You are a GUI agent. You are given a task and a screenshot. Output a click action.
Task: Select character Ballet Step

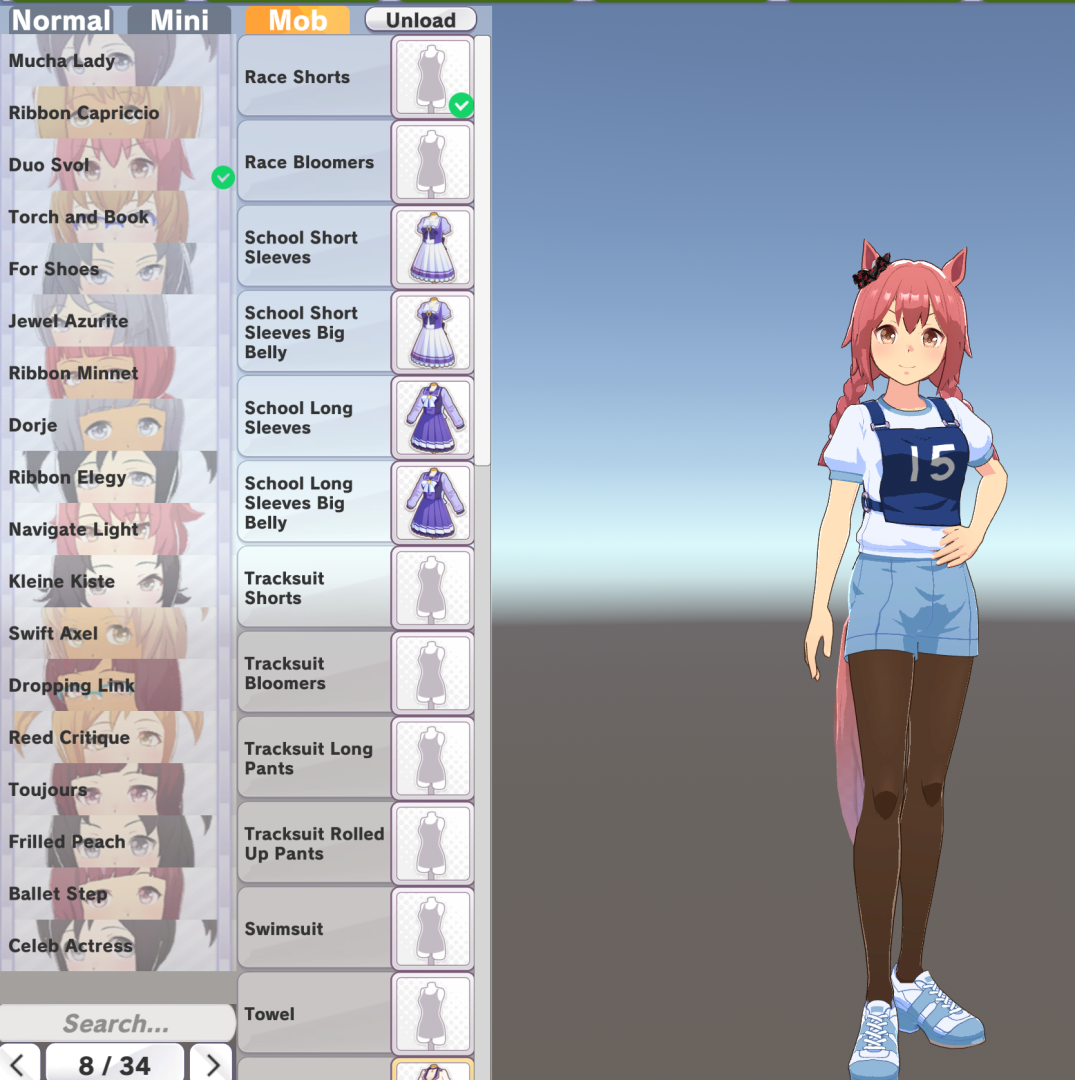[x=117, y=893]
